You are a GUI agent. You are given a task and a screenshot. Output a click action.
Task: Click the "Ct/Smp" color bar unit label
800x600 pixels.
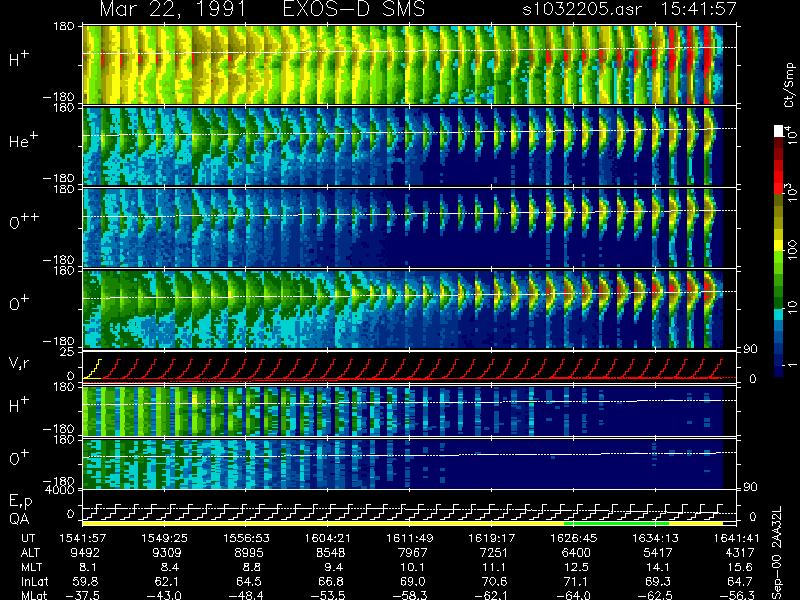pyautogui.click(x=790, y=85)
